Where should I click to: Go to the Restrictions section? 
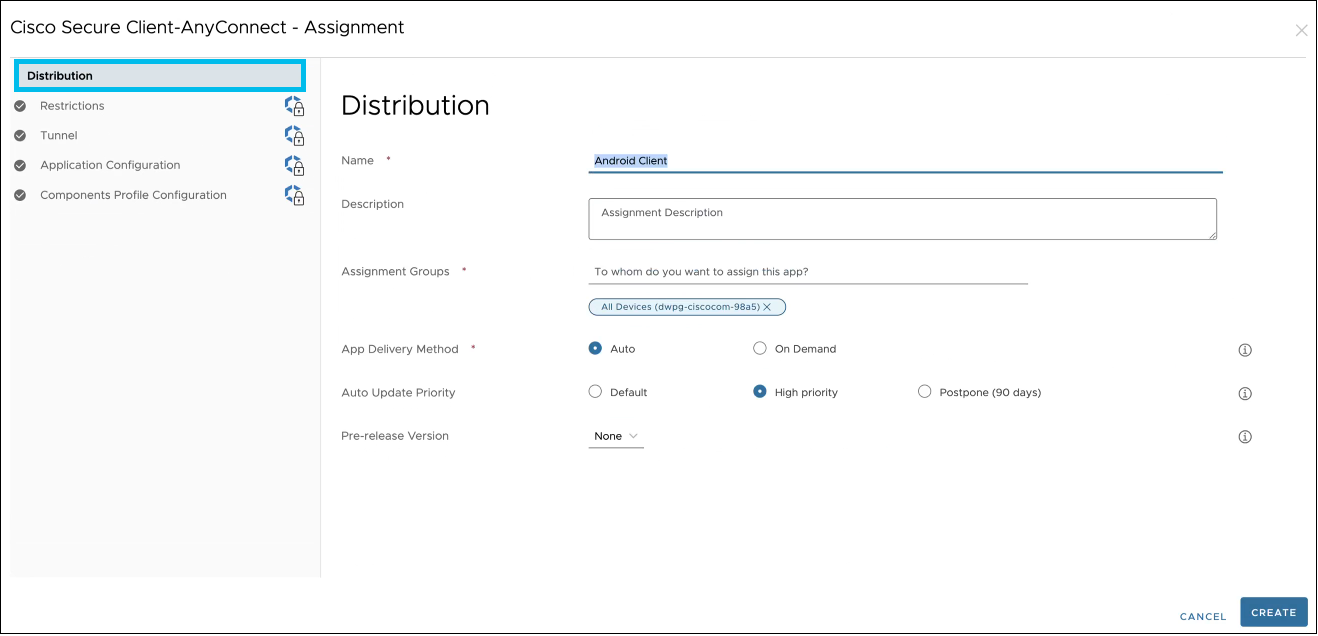coord(72,106)
